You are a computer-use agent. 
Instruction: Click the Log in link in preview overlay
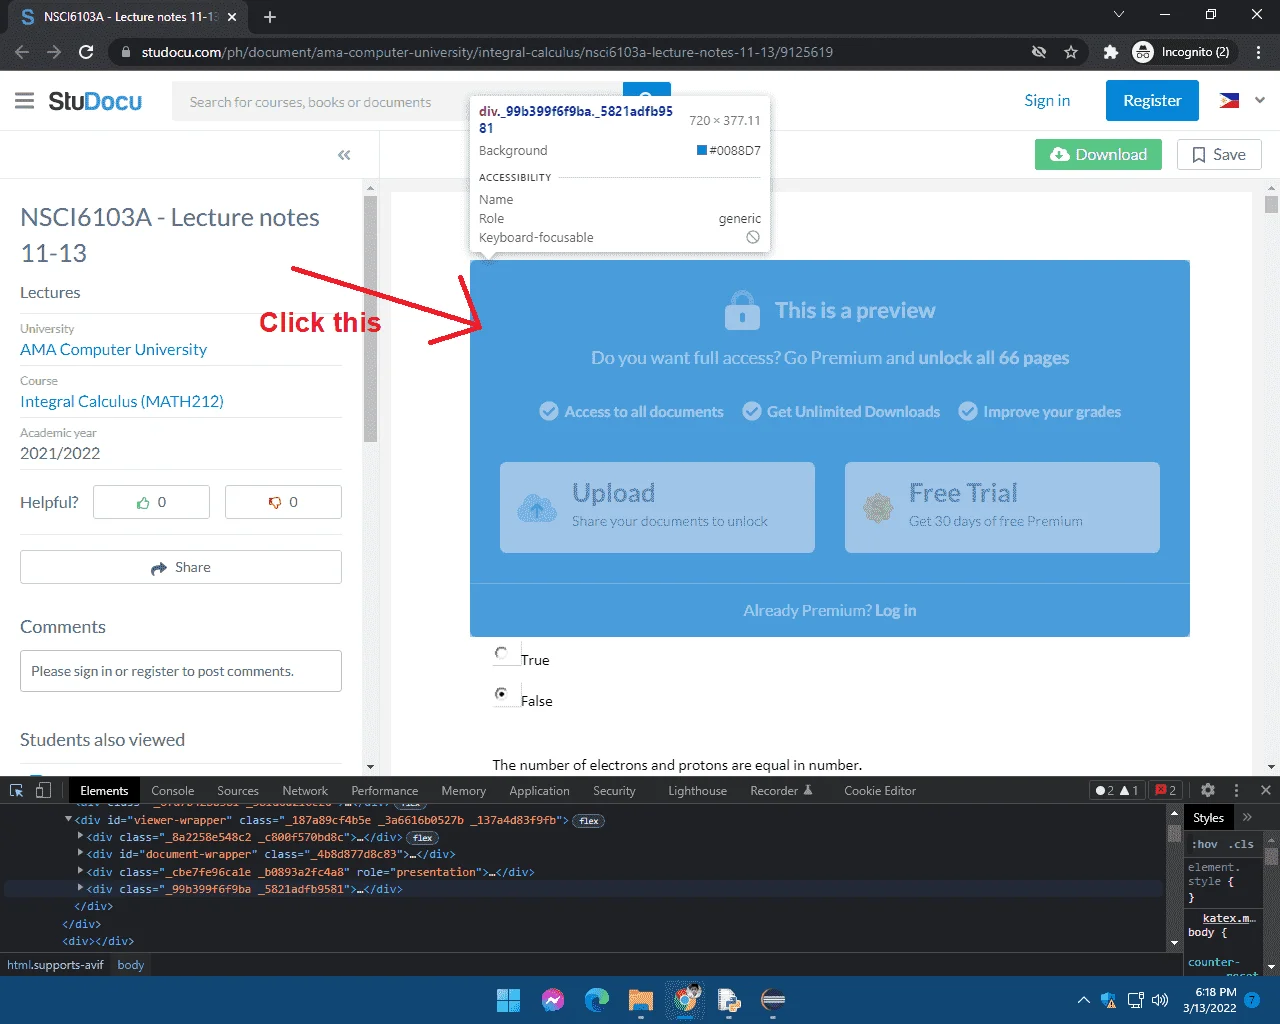895,610
